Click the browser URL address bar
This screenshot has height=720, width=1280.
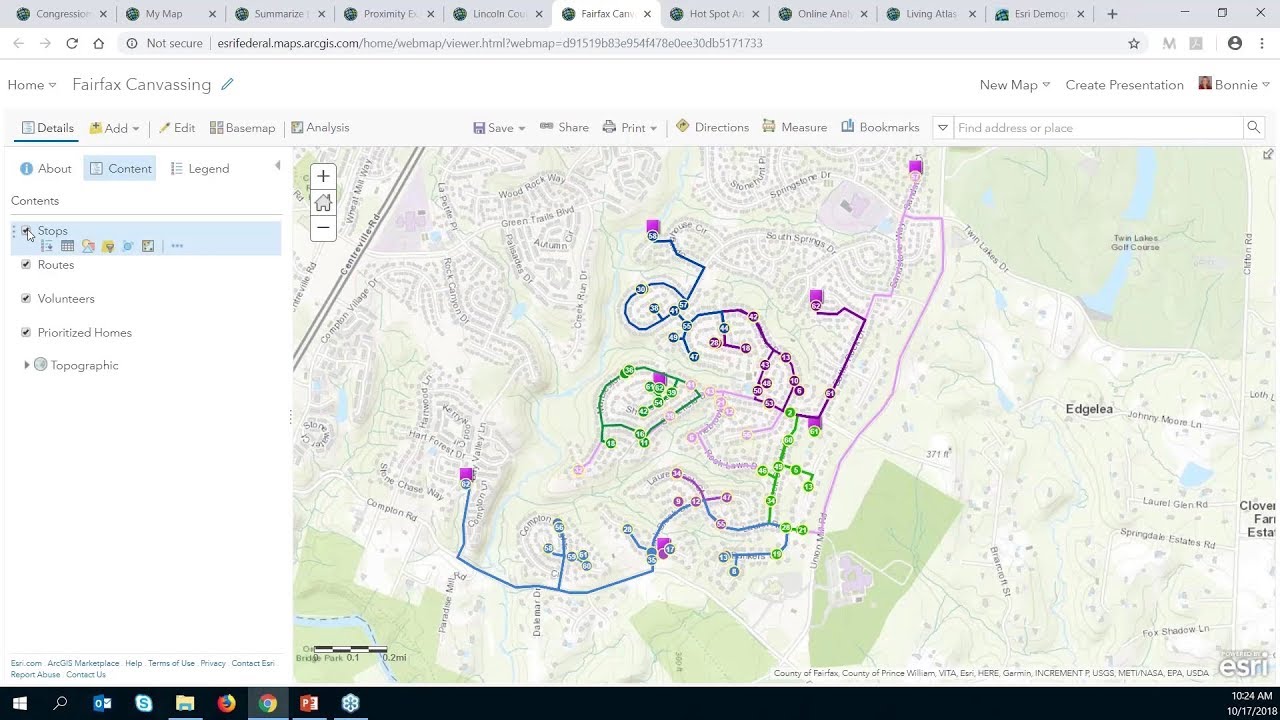(630, 43)
